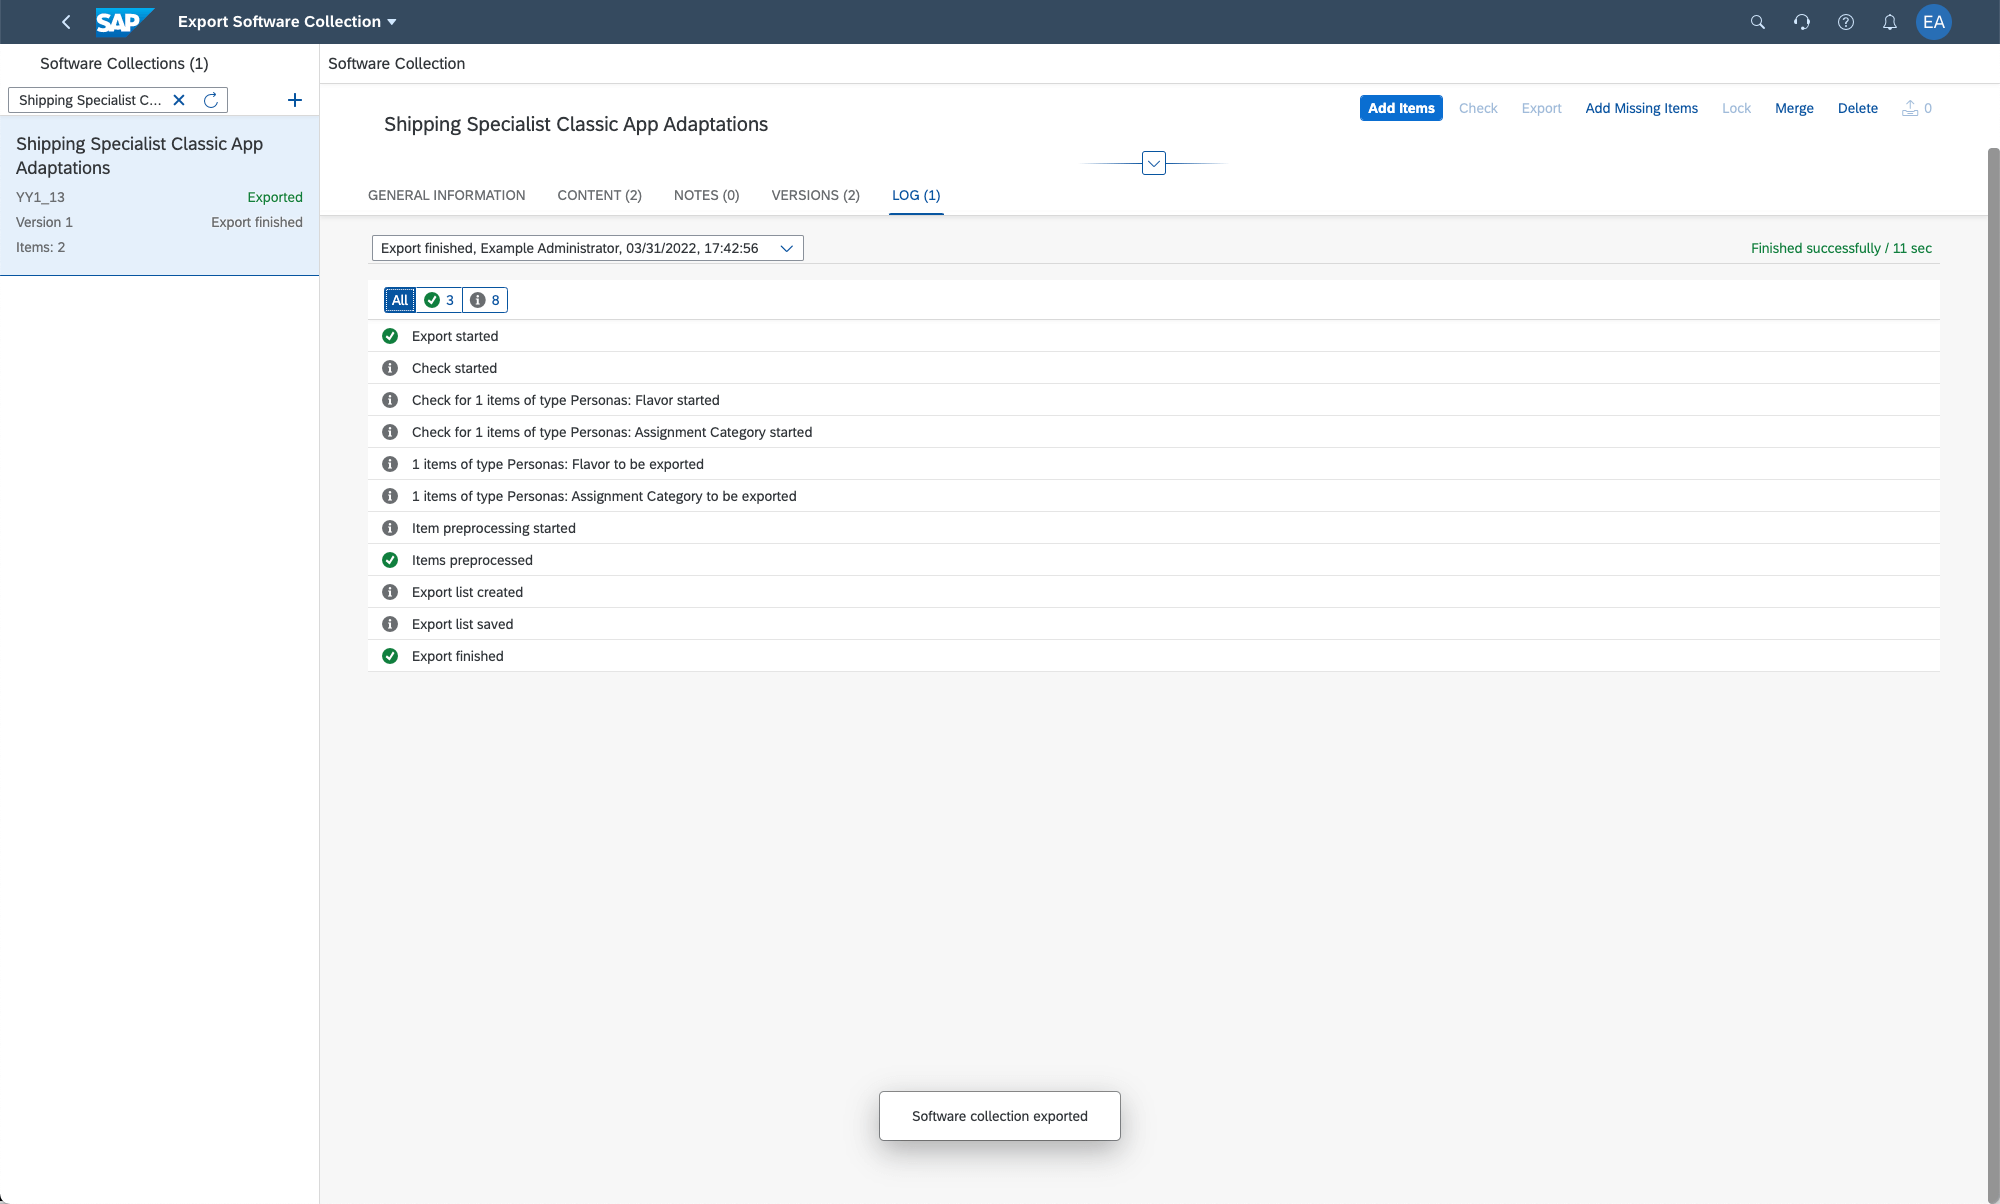Open the search icon in header
This screenshot has width=2000, height=1204.
point(1757,22)
